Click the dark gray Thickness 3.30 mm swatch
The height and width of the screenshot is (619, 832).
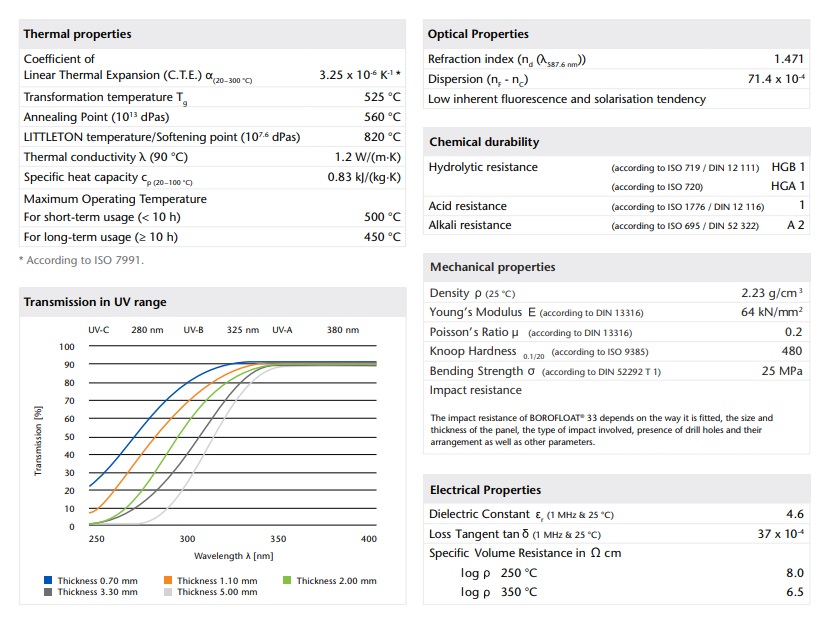(x=48, y=592)
